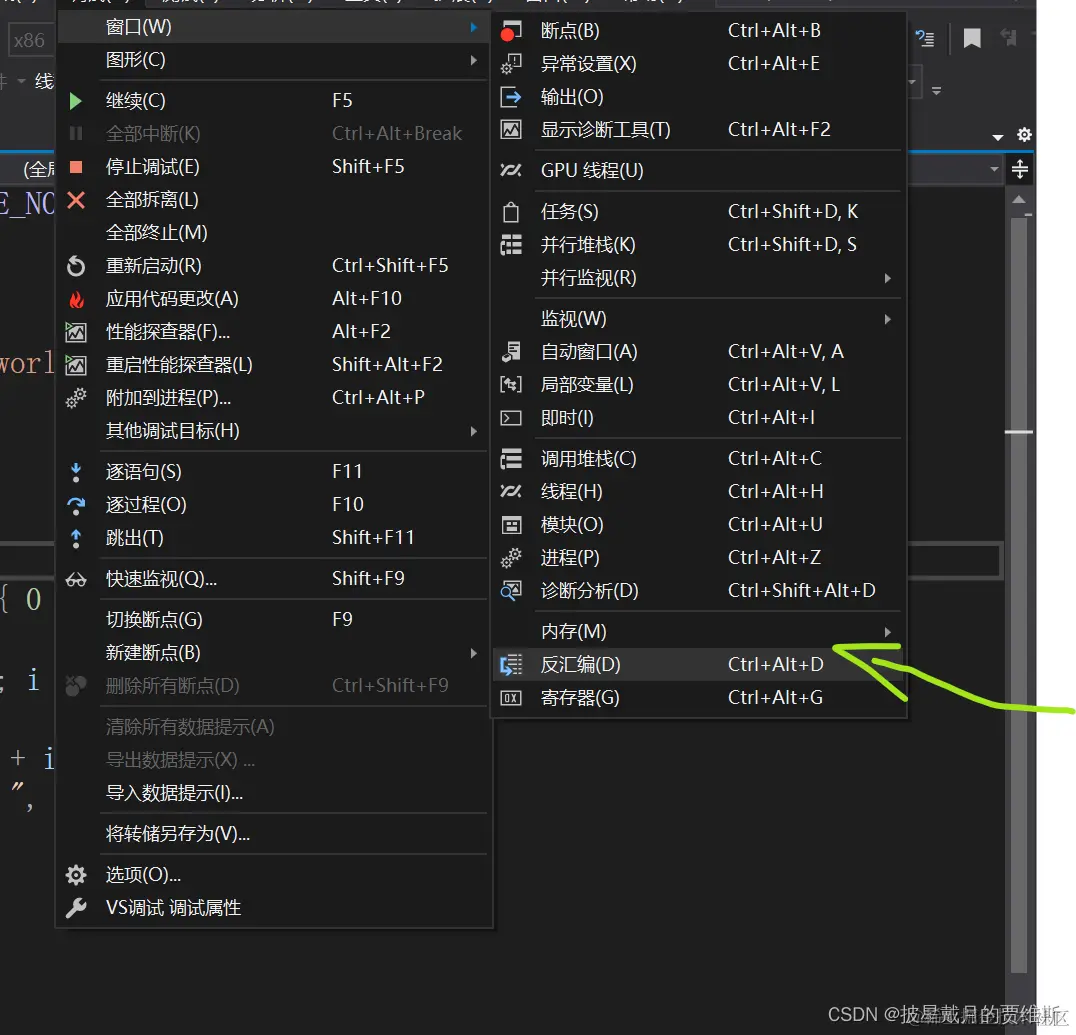Screen dimensions: 1076x1035
Task: Open the dropdown arrow left of the gear icon
Action: pyautogui.click(x=998, y=137)
